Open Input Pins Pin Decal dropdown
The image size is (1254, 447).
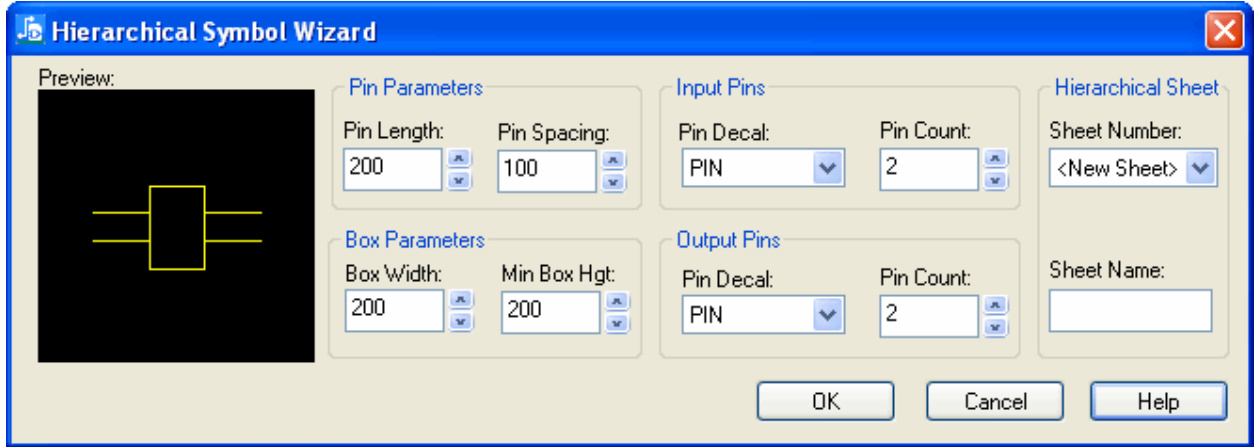[x=826, y=169]
